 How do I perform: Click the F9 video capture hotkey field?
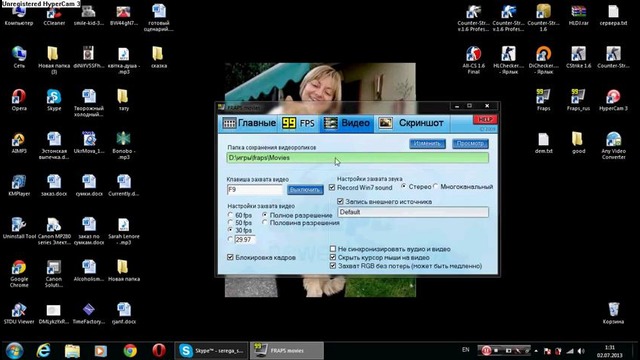point(254,190)
